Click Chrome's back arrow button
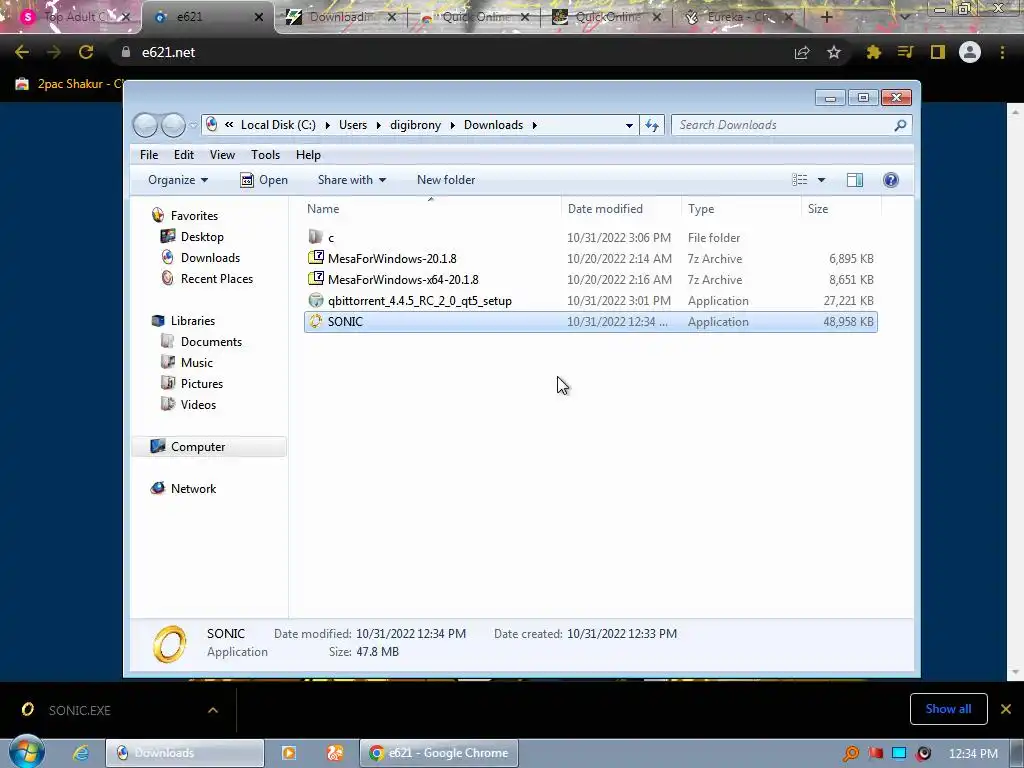Screen dimensions: 1024x768 (22, 52)
